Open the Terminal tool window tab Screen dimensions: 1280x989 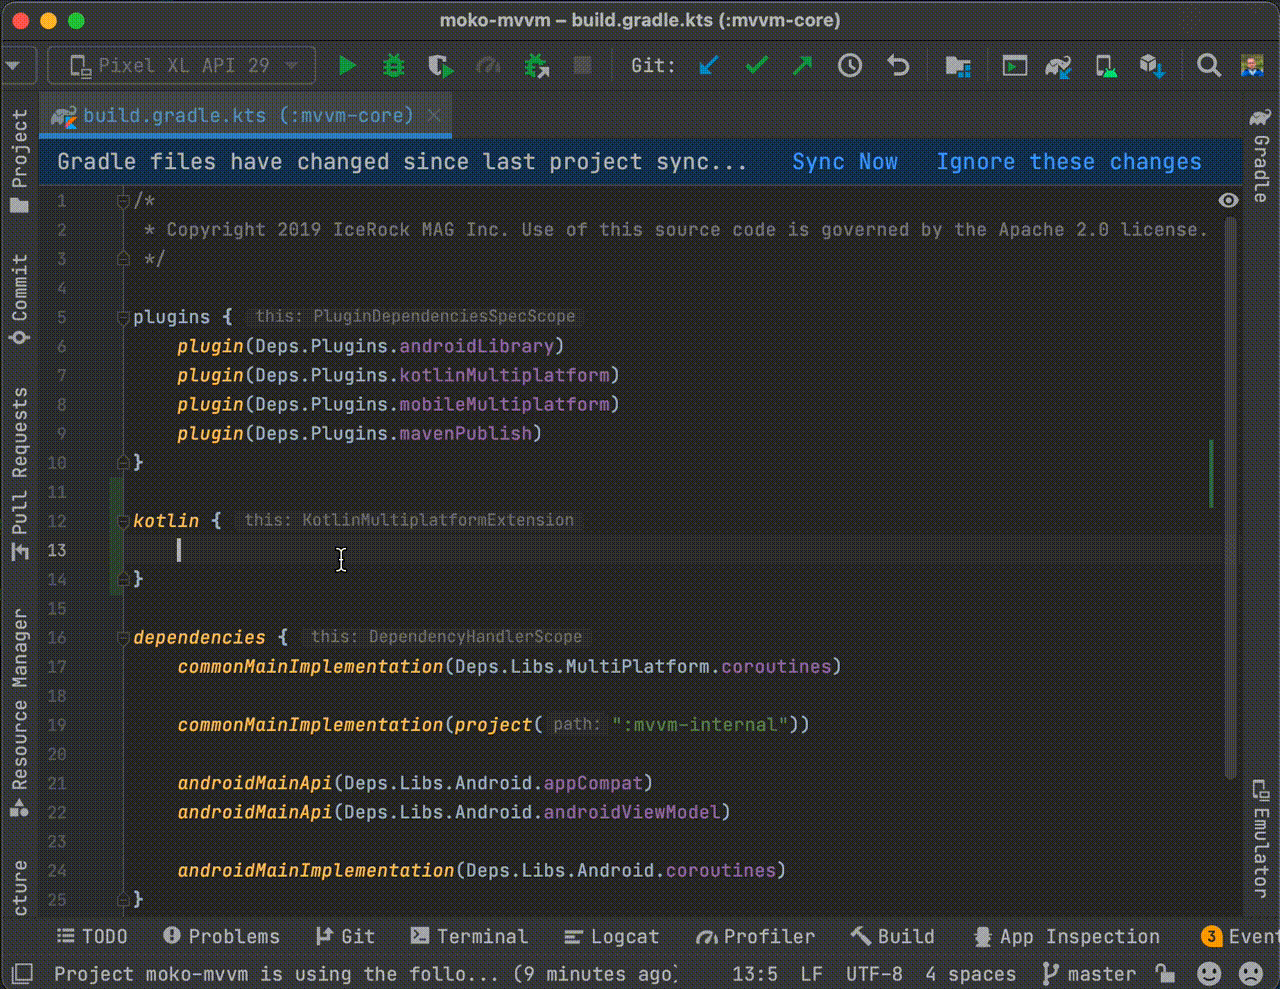(x=468, y=937)
